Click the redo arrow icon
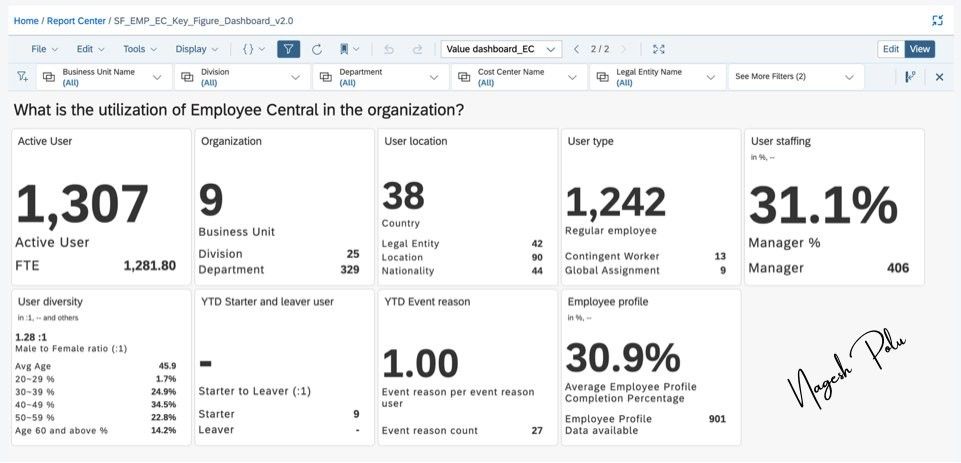The image size is (961, 463). click(417, 49)
